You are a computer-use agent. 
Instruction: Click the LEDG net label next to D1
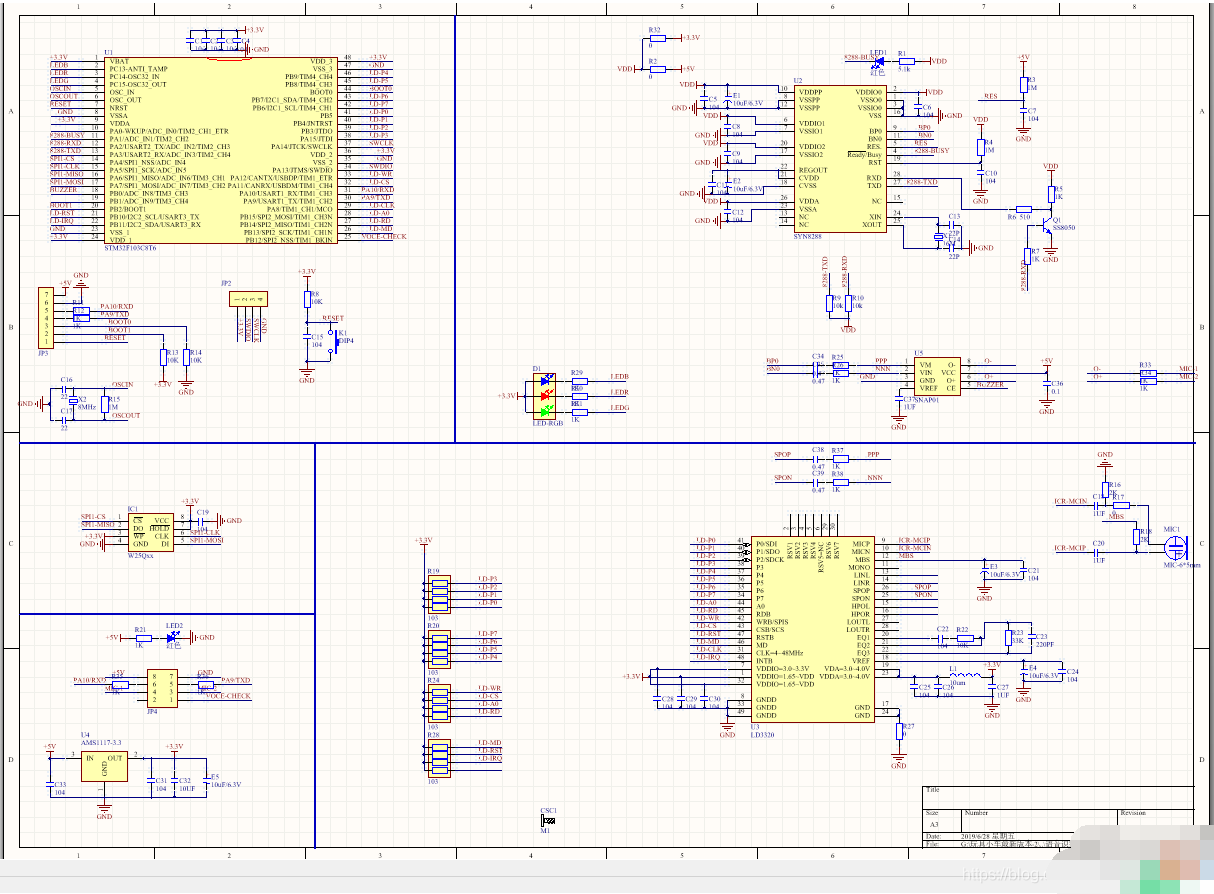click(619, 407)
